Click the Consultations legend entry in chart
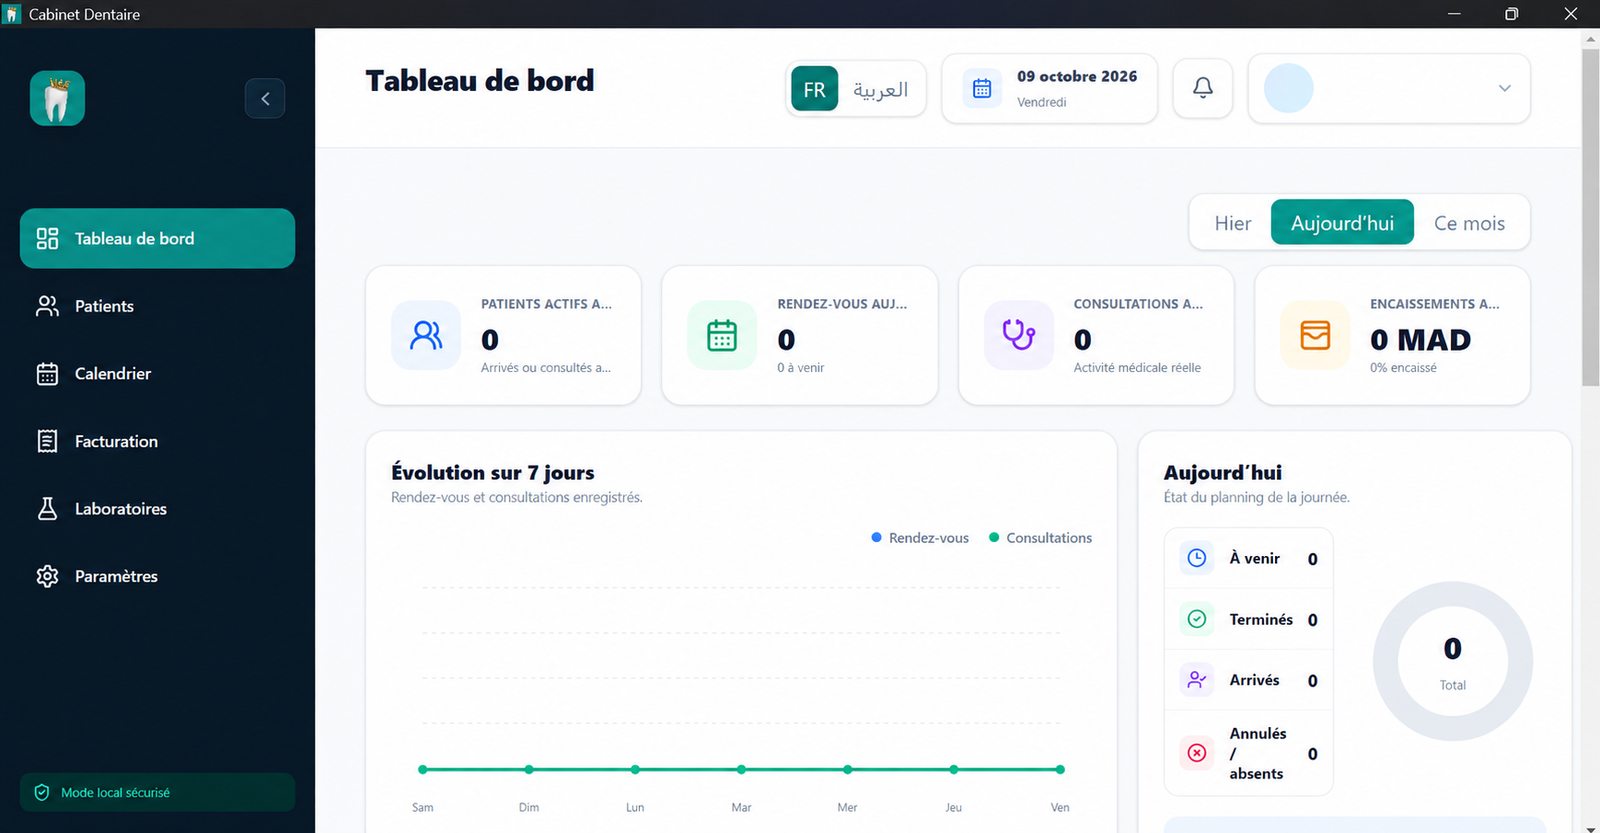Screen dimensions: 1600x833 pyautogui.click(x=1040, y=538)
